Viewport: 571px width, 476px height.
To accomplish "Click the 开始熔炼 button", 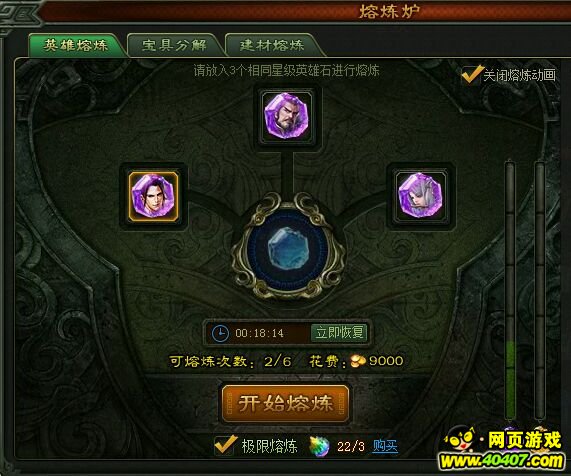I will point(286,404).
